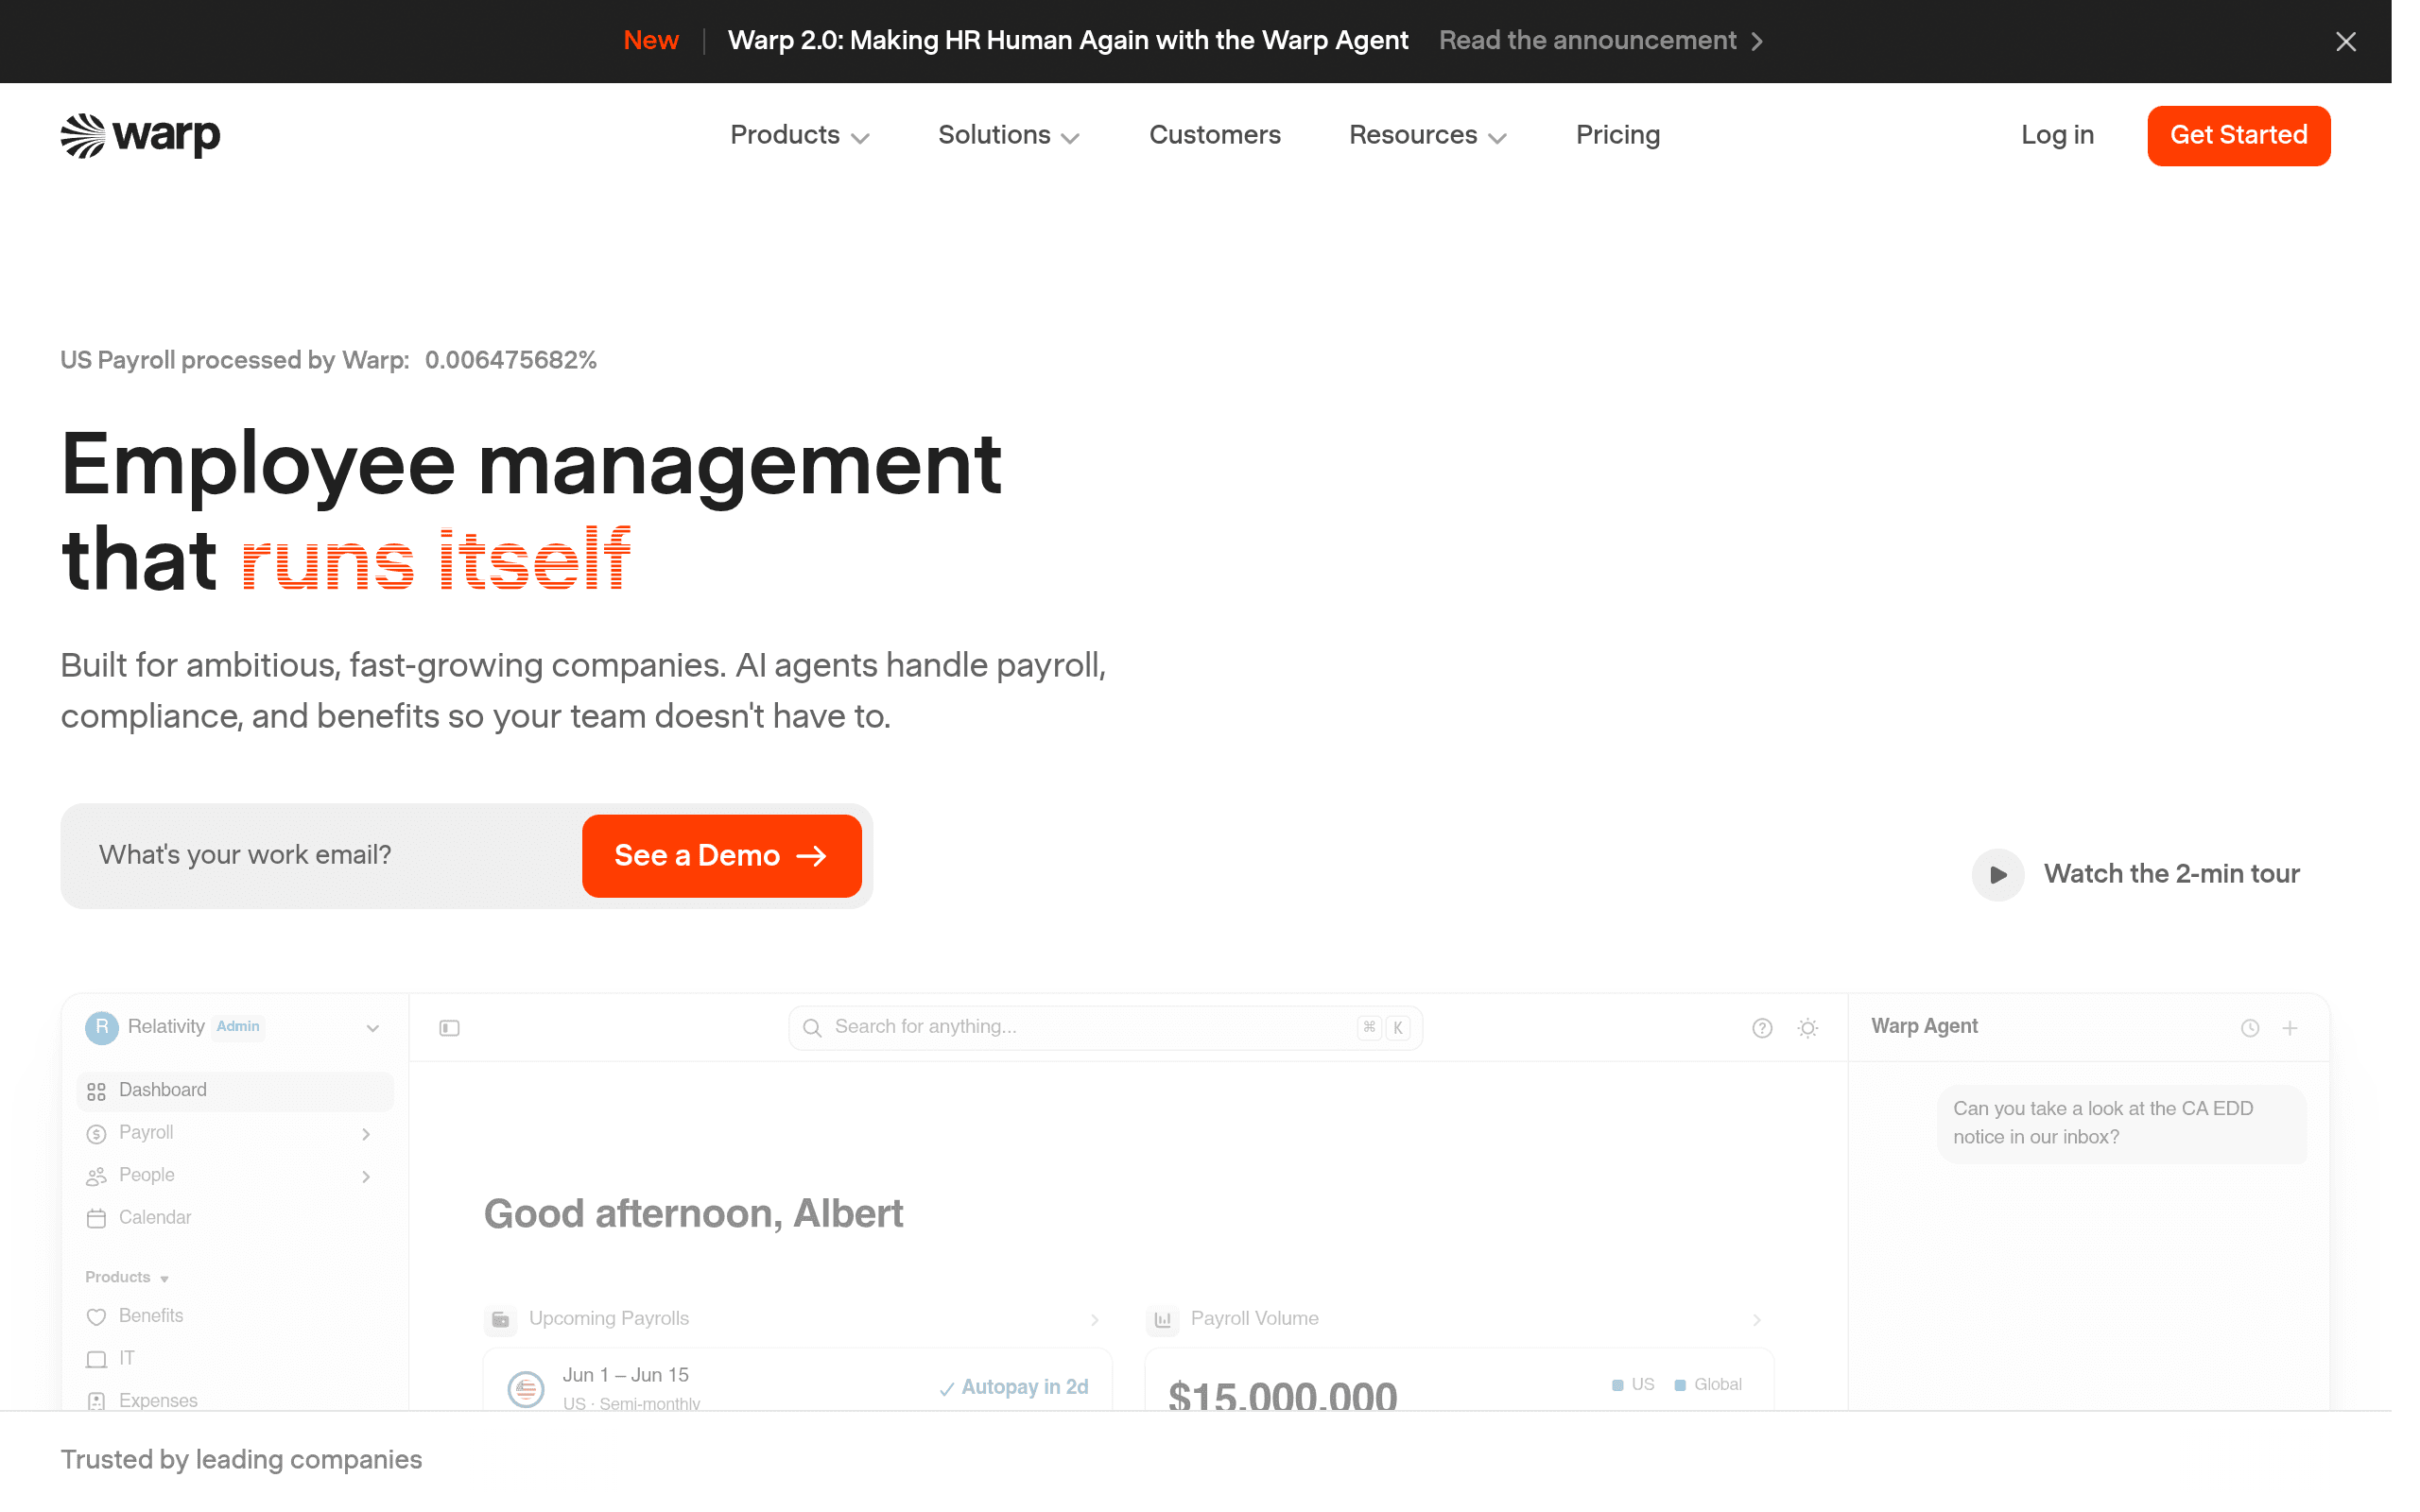Open Upcoming Payrolls via its chevron arrow
Screen dimensions: 2420x1512
(1094, 1320)
